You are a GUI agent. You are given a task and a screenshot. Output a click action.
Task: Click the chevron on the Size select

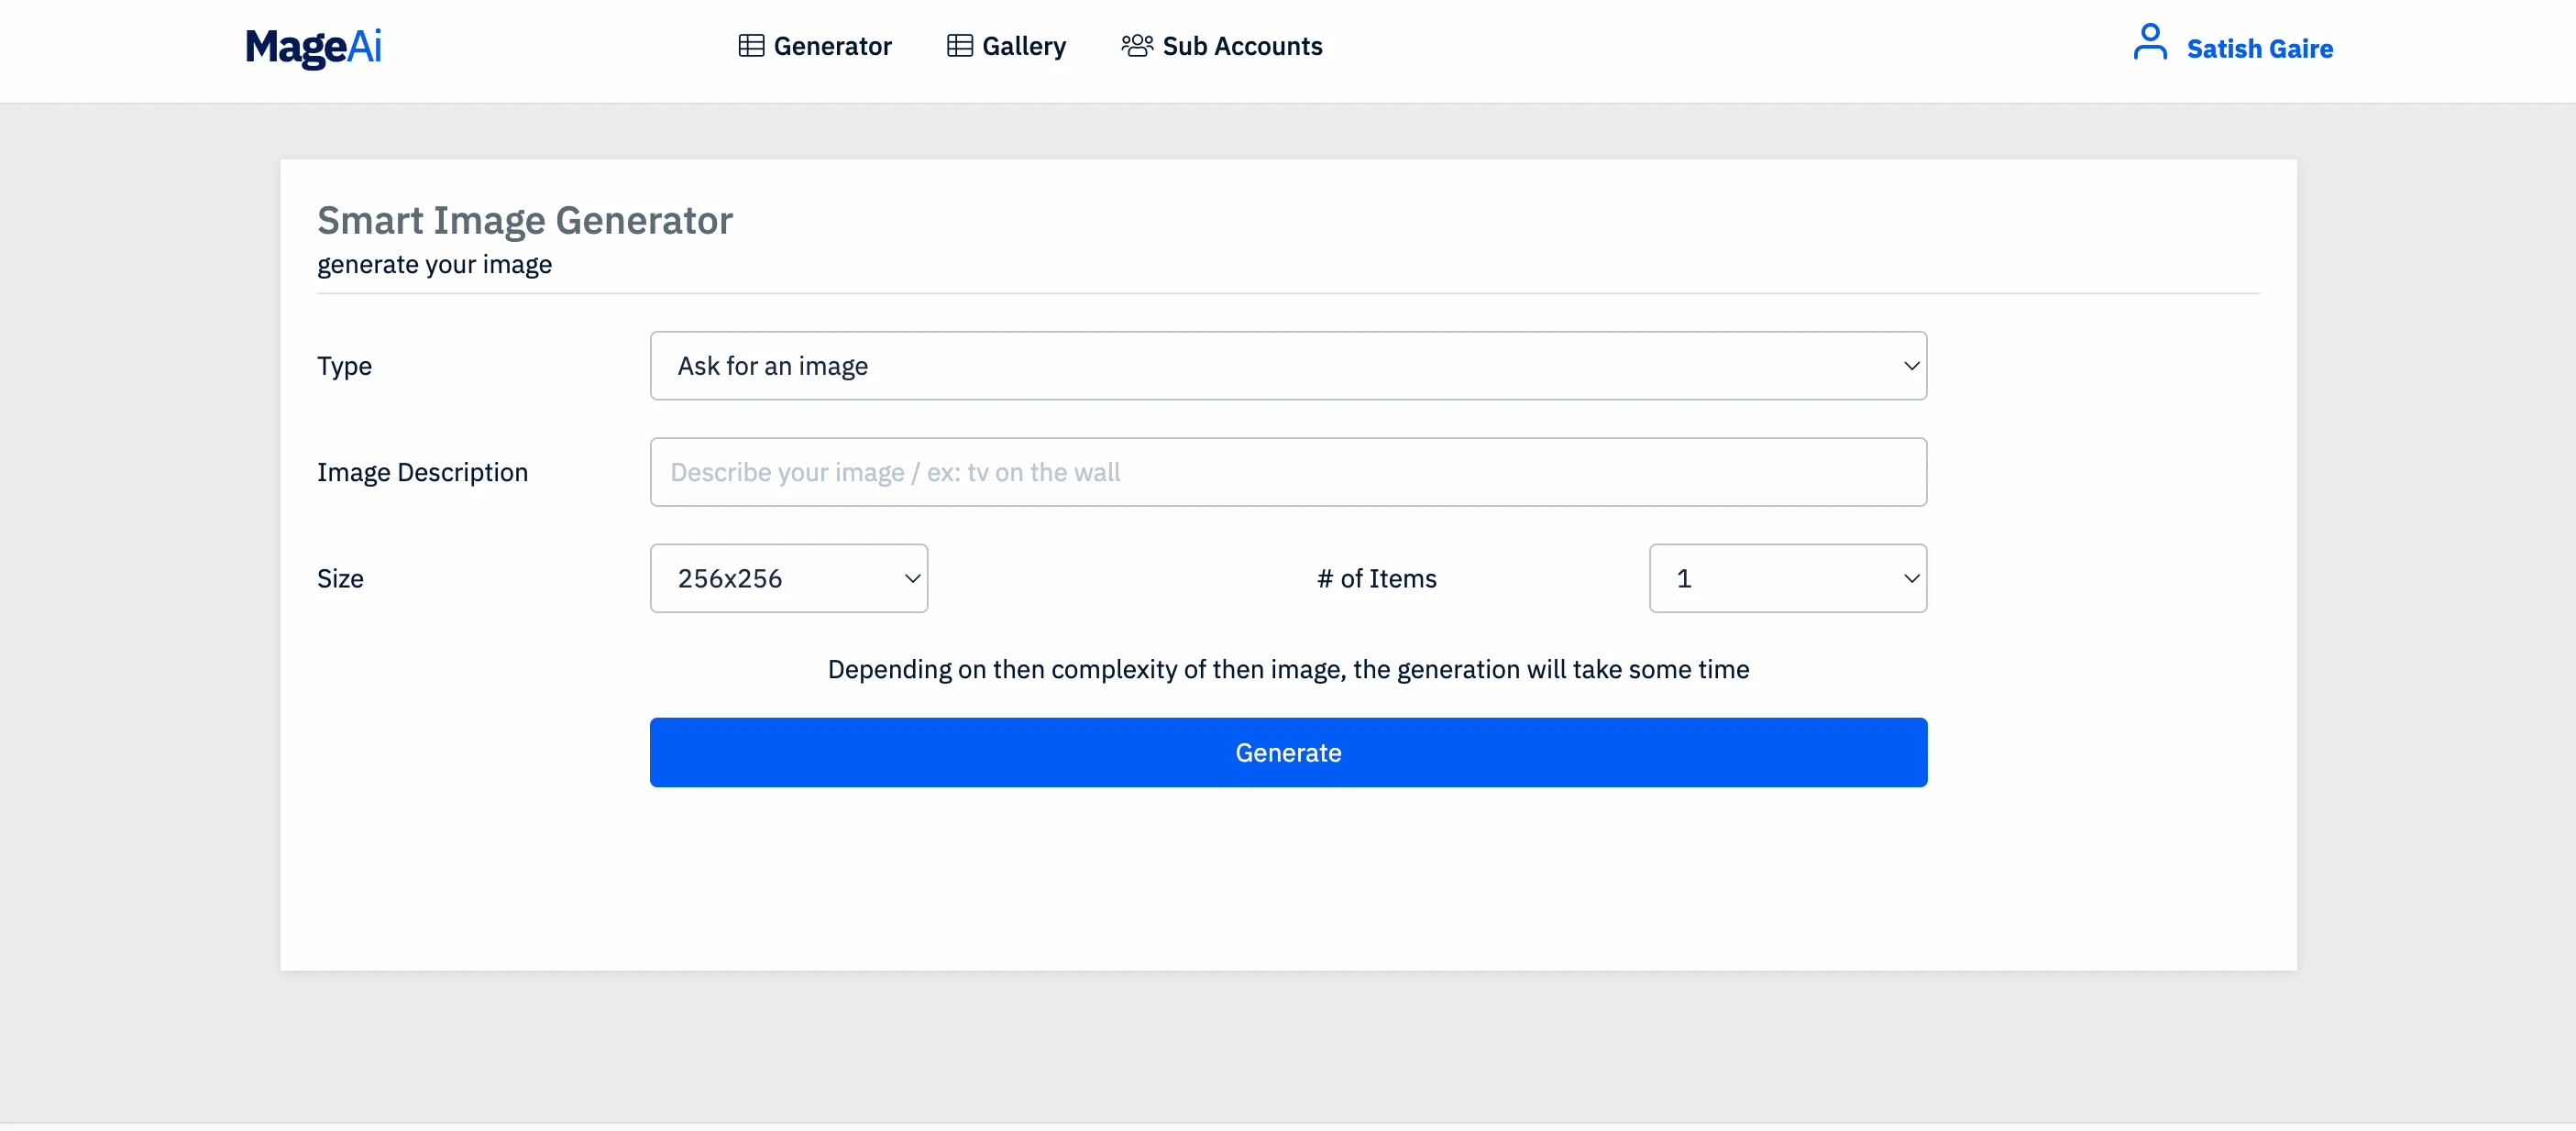[912, 579]
